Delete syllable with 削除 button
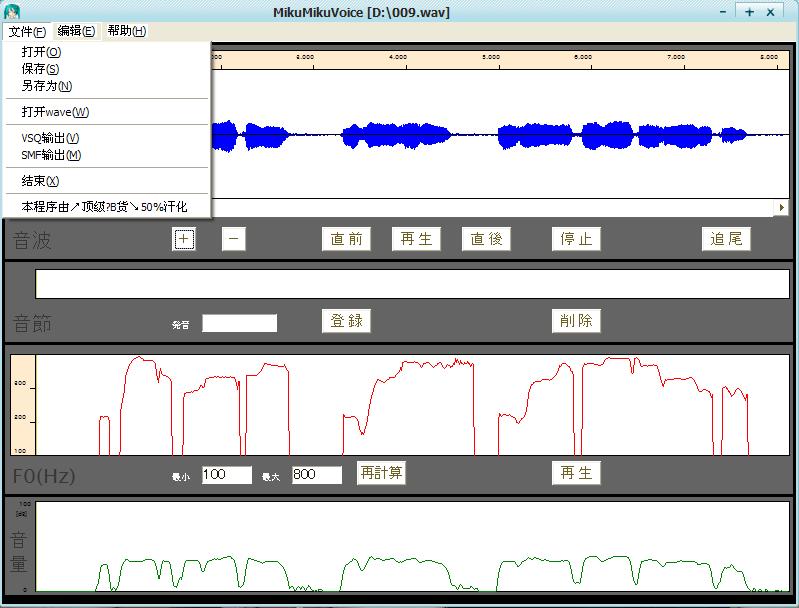 [576, 321]
